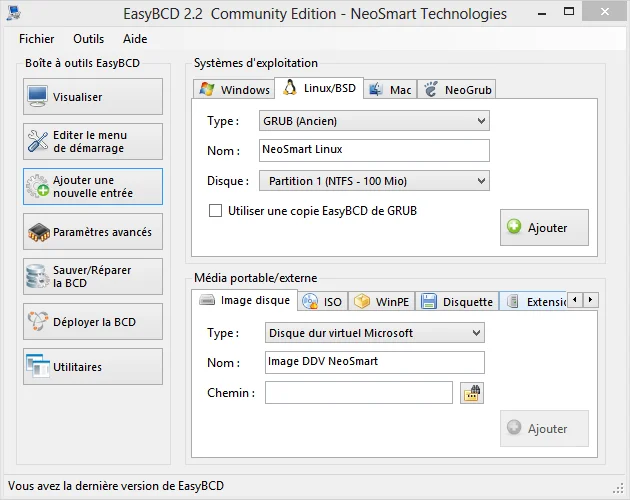Viewport: 630px width, 500px height.
Task: Click the Linux penguin tab icon
Action: pos(289,87)
